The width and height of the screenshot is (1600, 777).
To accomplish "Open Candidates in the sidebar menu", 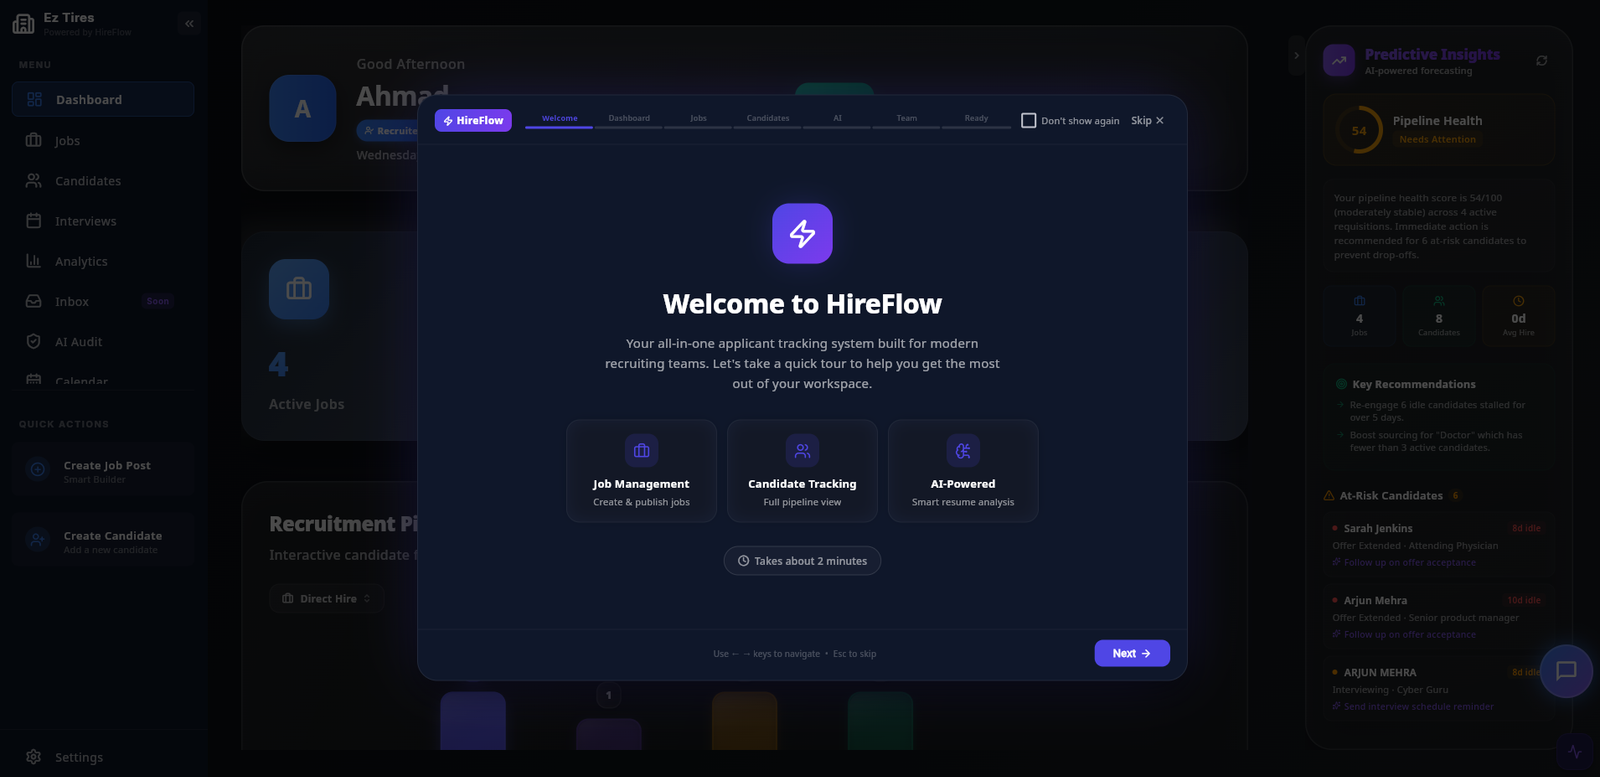I will point(103,180).
